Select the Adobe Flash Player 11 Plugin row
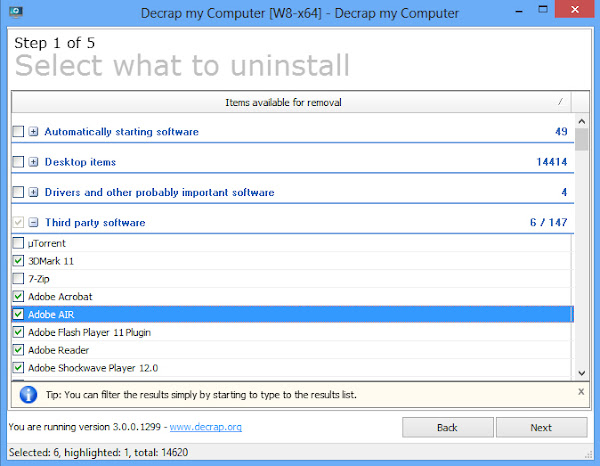This screenshot has height=466, width=600. pos(292,332)
